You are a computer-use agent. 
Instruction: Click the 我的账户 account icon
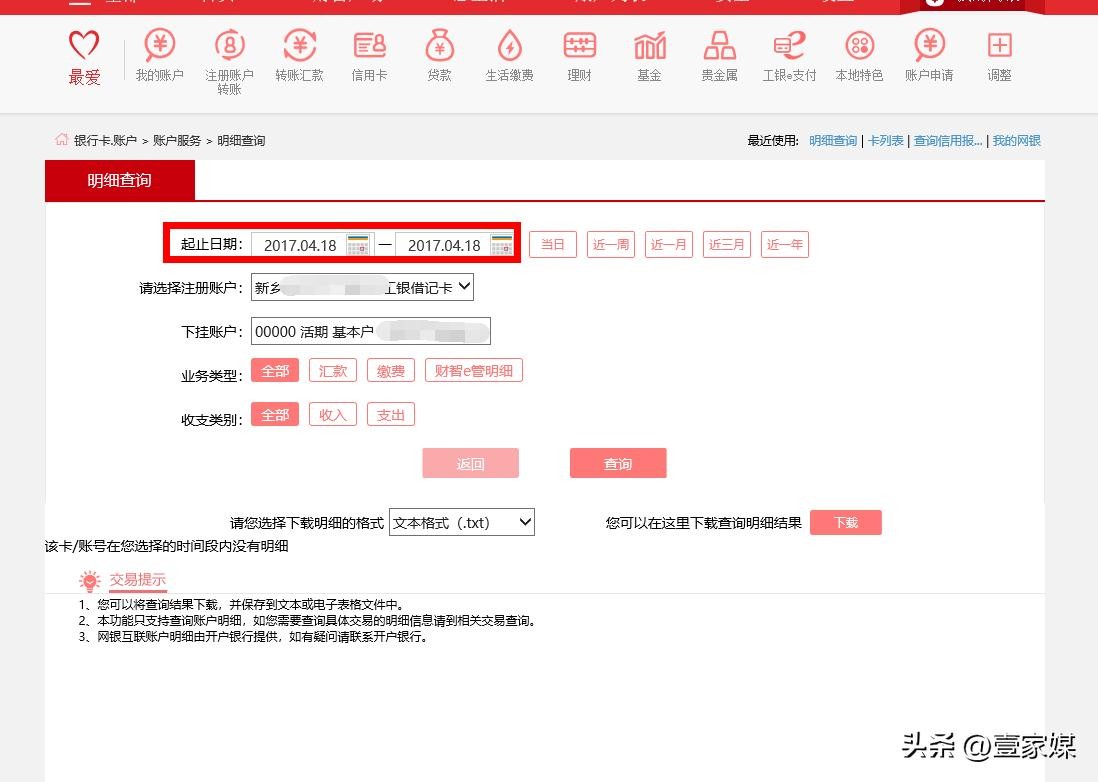(159, 46)
